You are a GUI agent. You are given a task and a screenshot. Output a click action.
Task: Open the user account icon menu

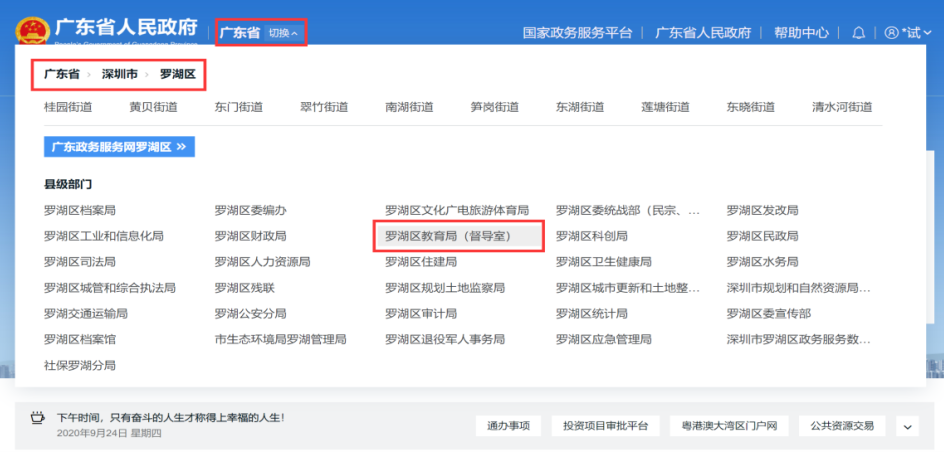coord(891,33)
